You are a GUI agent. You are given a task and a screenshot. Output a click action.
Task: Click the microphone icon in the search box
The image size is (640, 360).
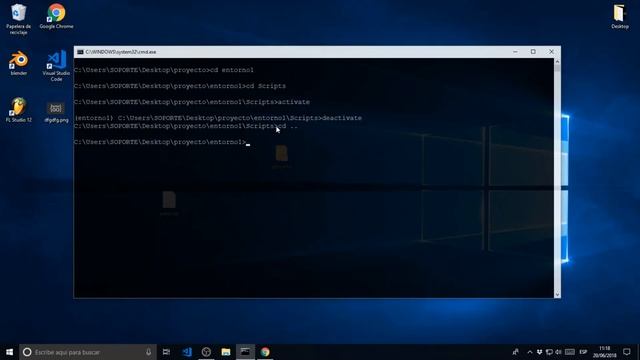coord(149,352)
